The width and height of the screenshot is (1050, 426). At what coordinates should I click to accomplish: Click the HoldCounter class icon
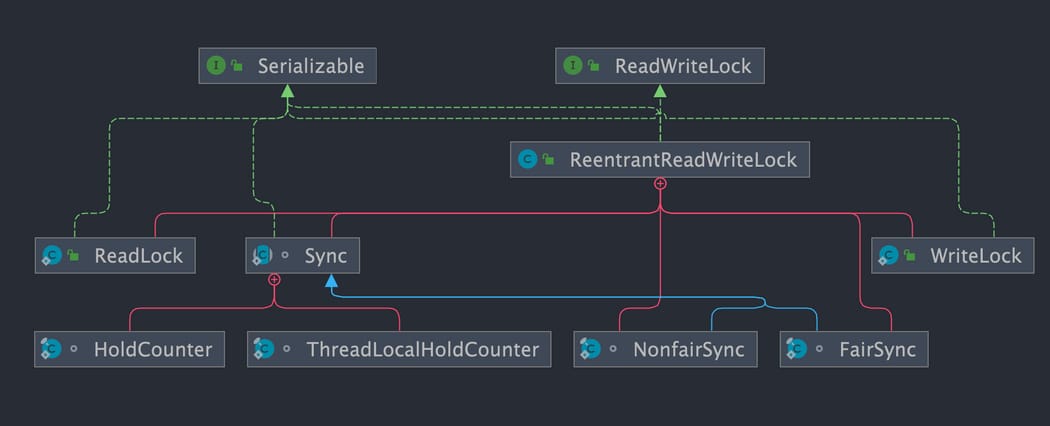pos(51,349)
